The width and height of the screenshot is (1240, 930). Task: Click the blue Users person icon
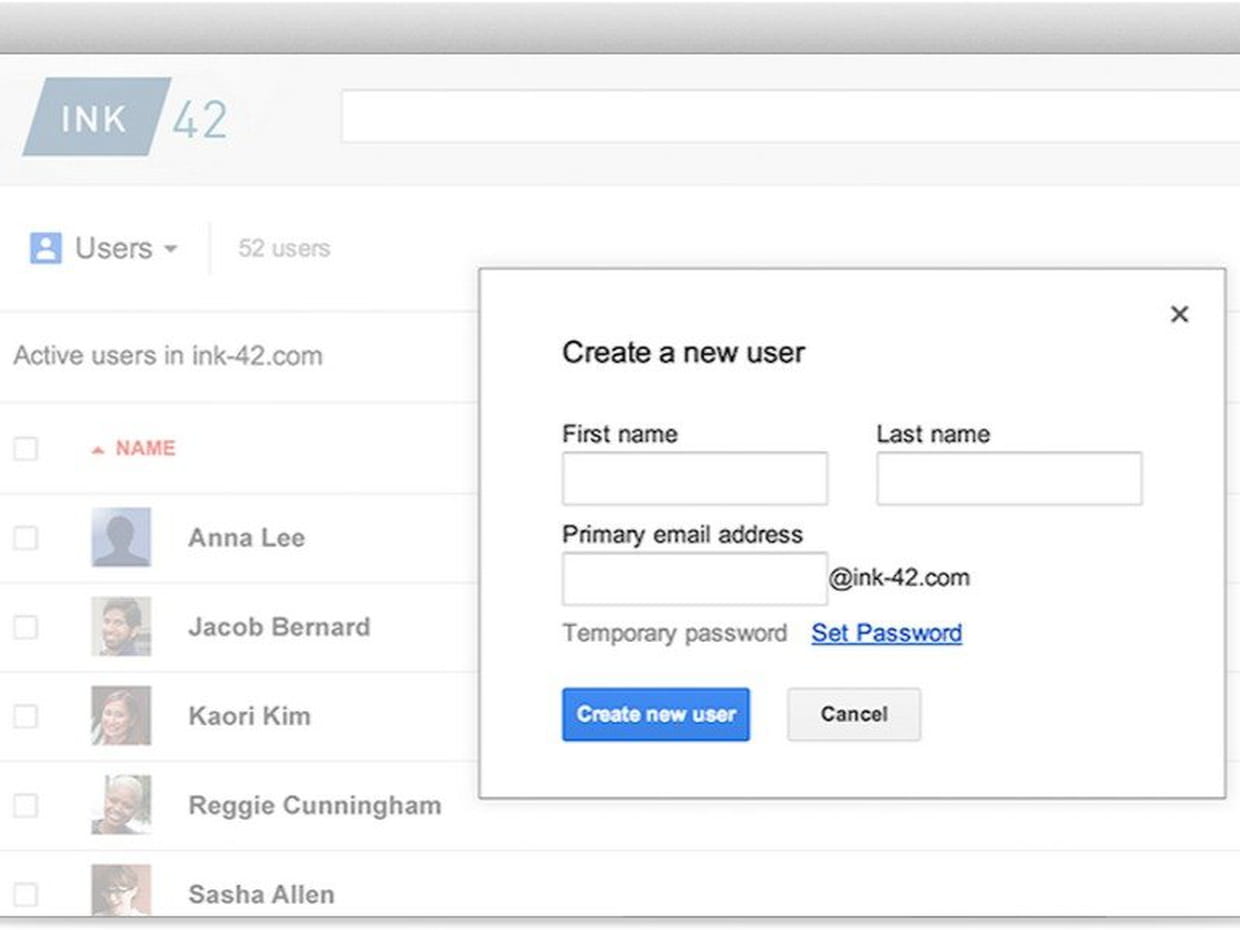(46, 248)
